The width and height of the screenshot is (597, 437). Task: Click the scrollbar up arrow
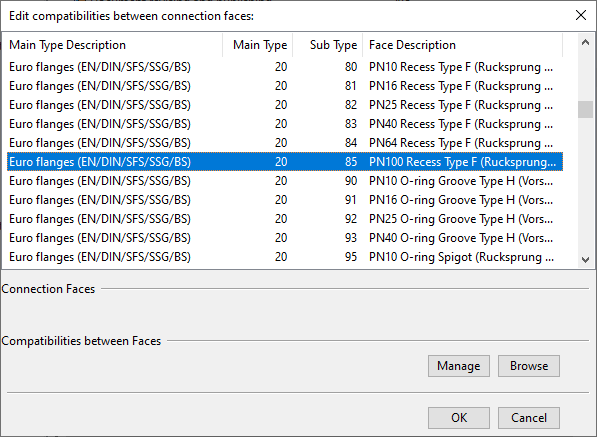tap(585, 43)
